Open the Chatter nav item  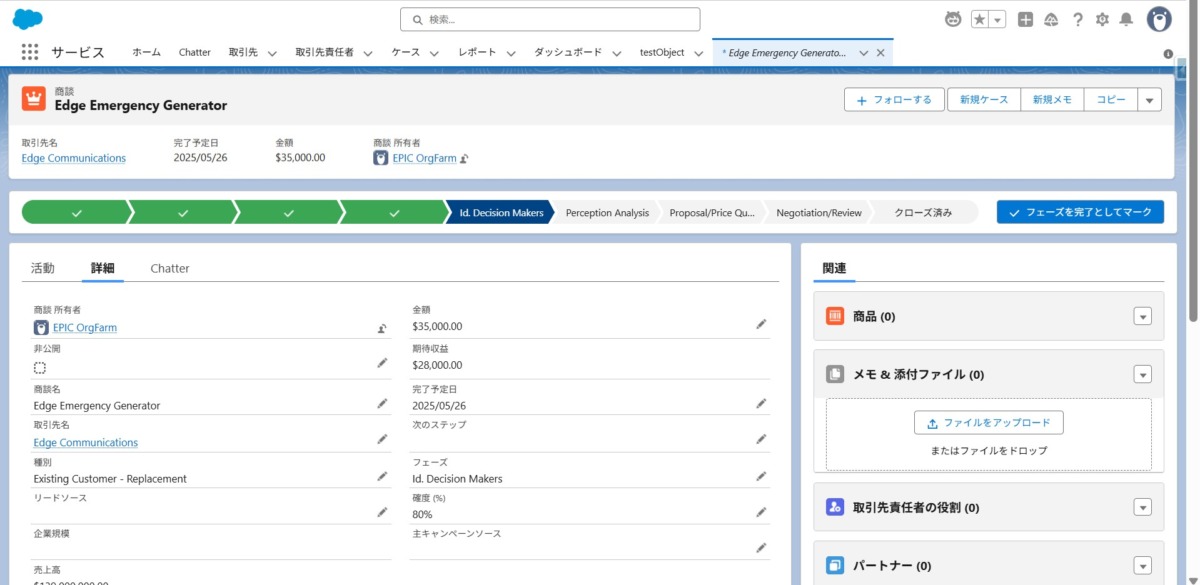pyautogui.click(x=194, y=52)
